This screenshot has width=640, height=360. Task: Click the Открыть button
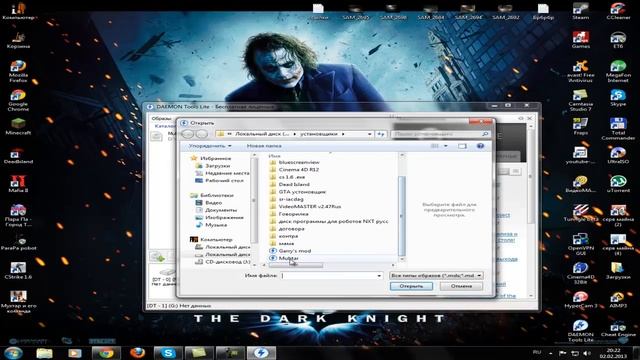pos(411,286)
